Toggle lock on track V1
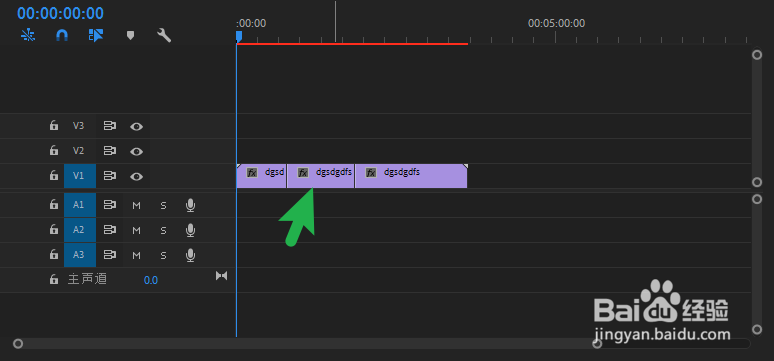The width and height of the screenshot is (774, 361). [x=54, y=175]
